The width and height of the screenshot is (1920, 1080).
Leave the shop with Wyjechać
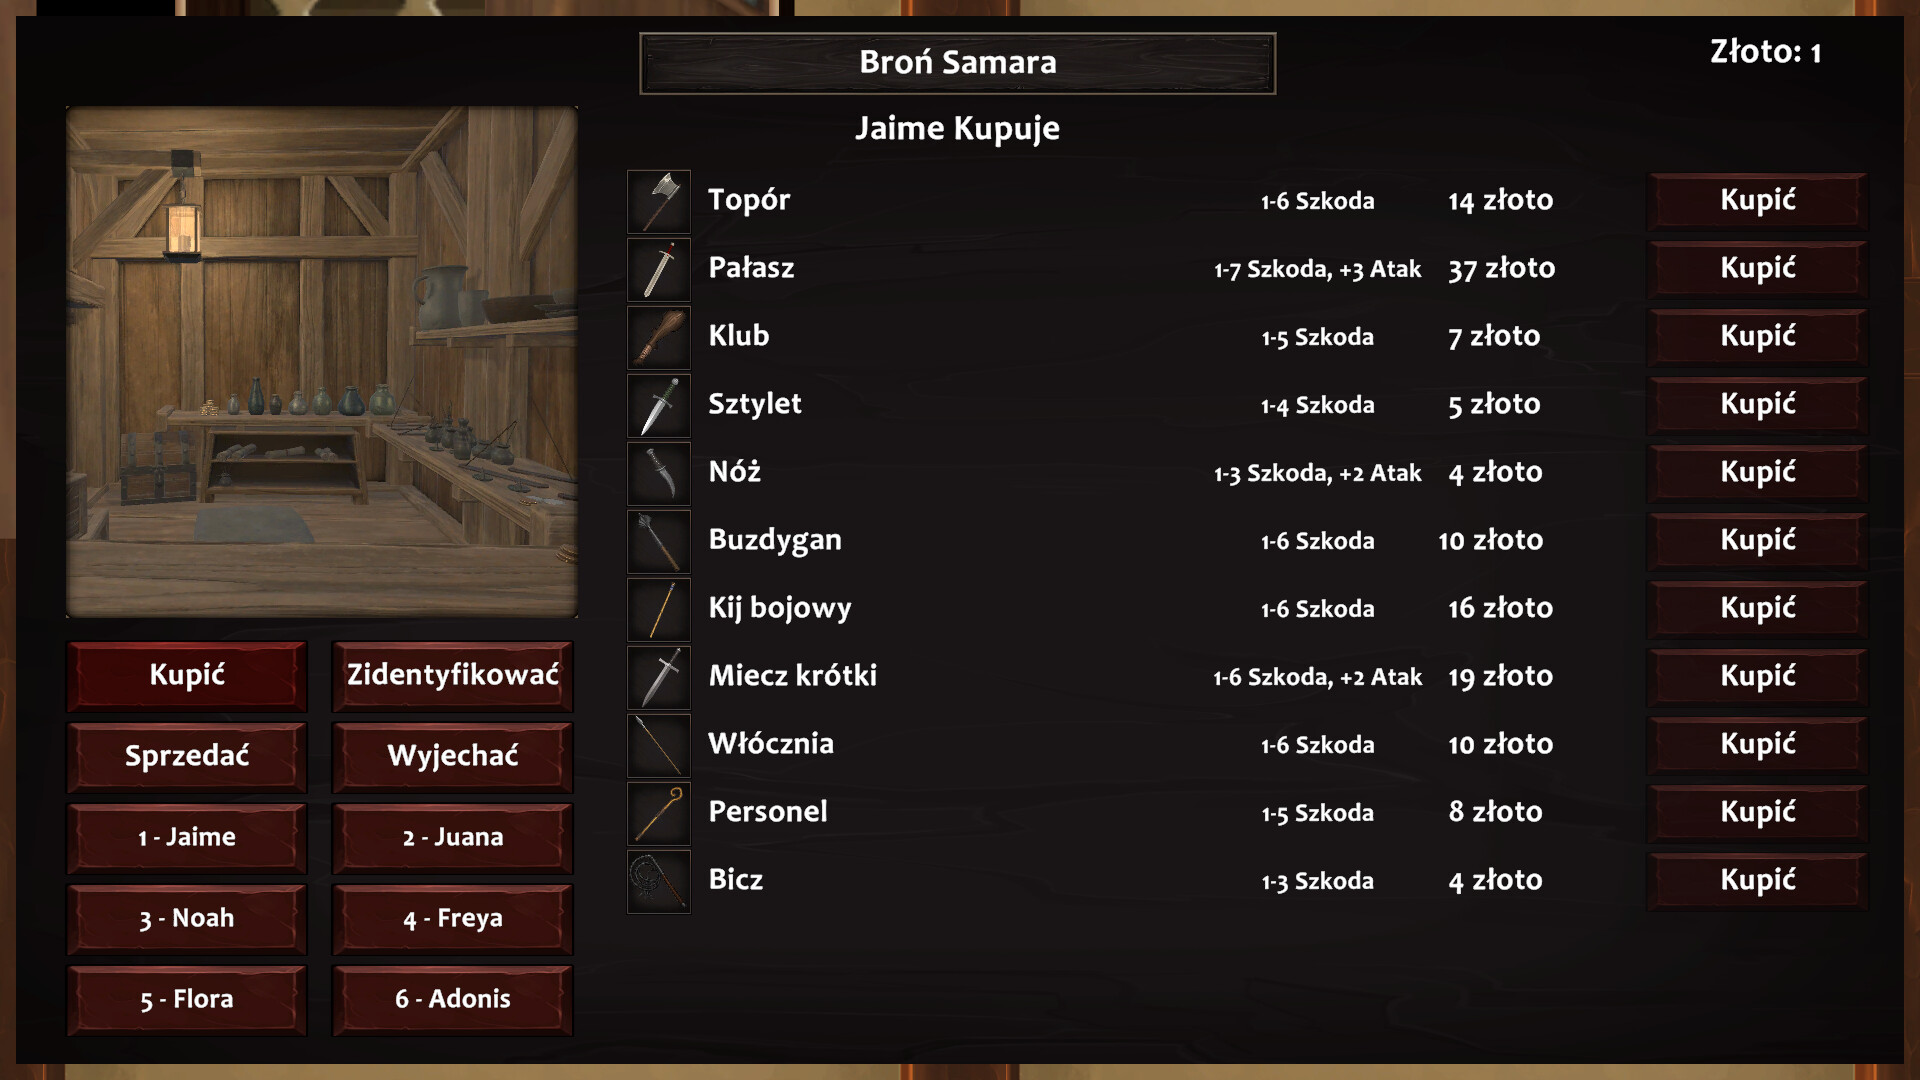tap(453, 756)
